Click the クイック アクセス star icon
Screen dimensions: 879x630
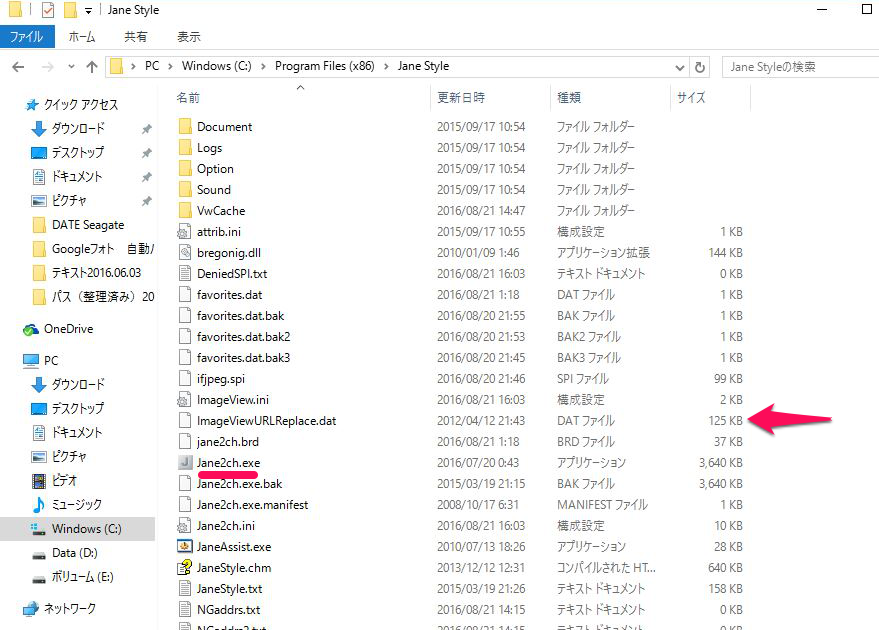(32, 105)
